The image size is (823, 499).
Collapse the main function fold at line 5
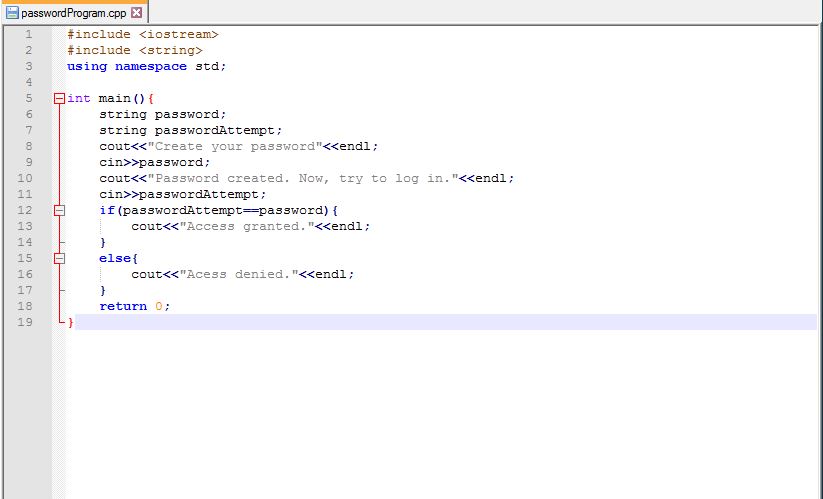[59, 98]
